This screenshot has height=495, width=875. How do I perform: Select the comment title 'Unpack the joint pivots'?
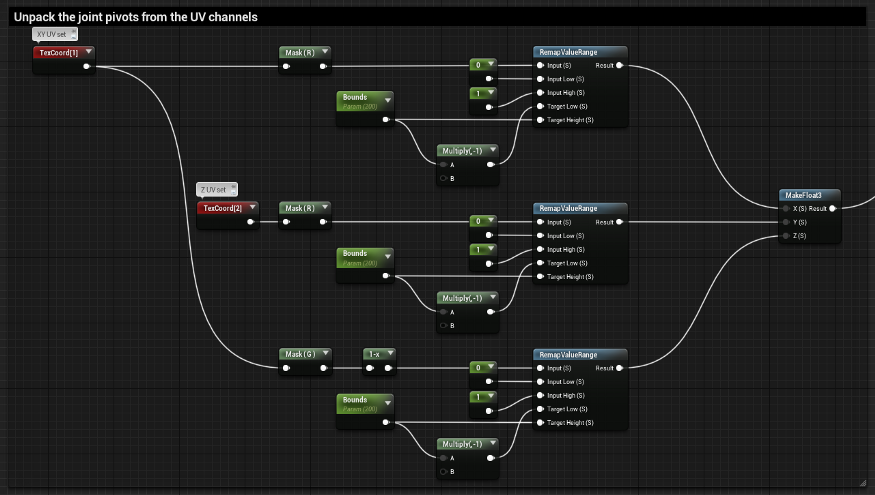pyautogui.click(x=136, y=17)
